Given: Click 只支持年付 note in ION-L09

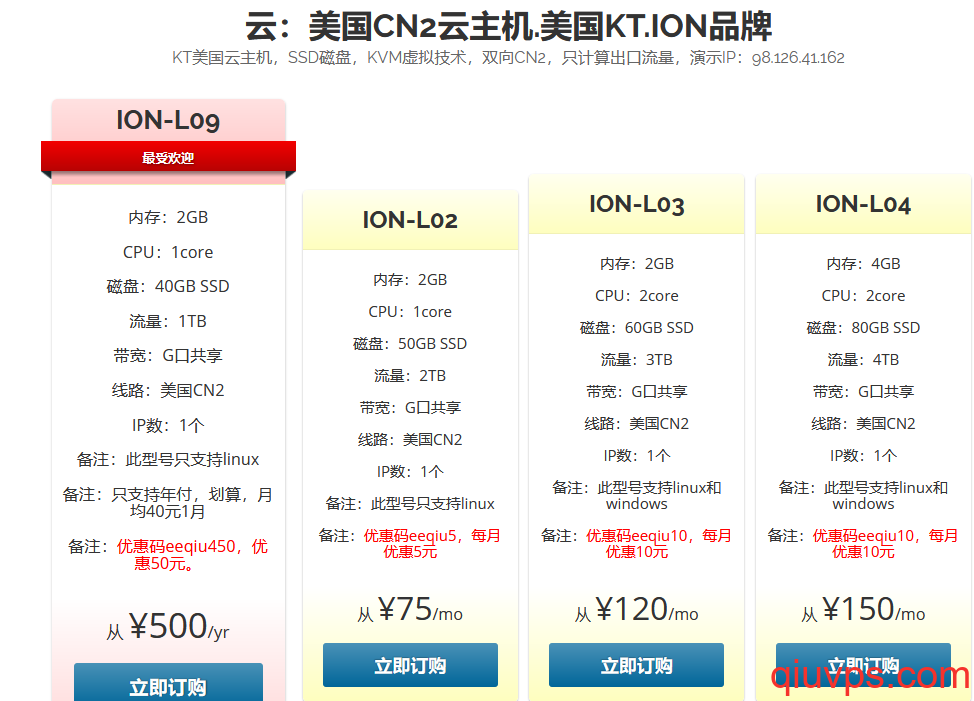Looking at the screenshot, I should click(x=168, y=503).
